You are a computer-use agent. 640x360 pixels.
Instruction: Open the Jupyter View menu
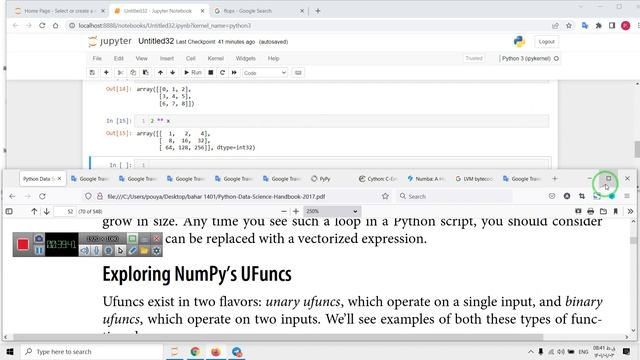142,58
